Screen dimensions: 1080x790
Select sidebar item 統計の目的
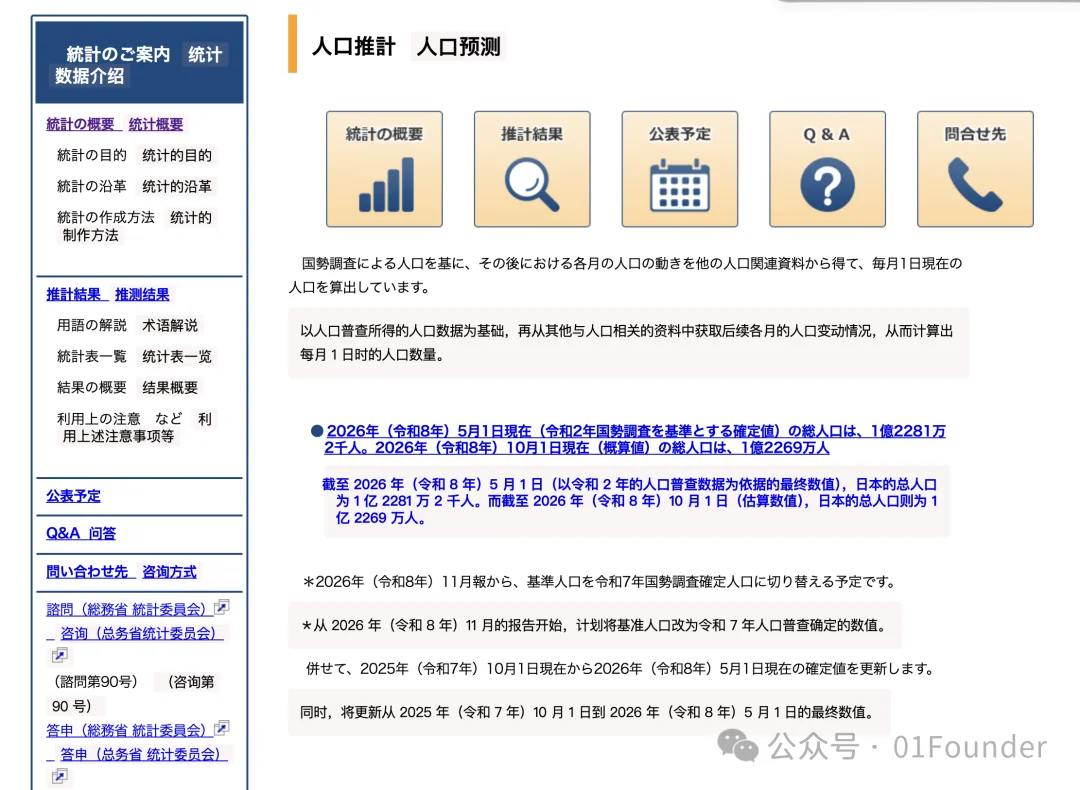[x=92, y=156]
